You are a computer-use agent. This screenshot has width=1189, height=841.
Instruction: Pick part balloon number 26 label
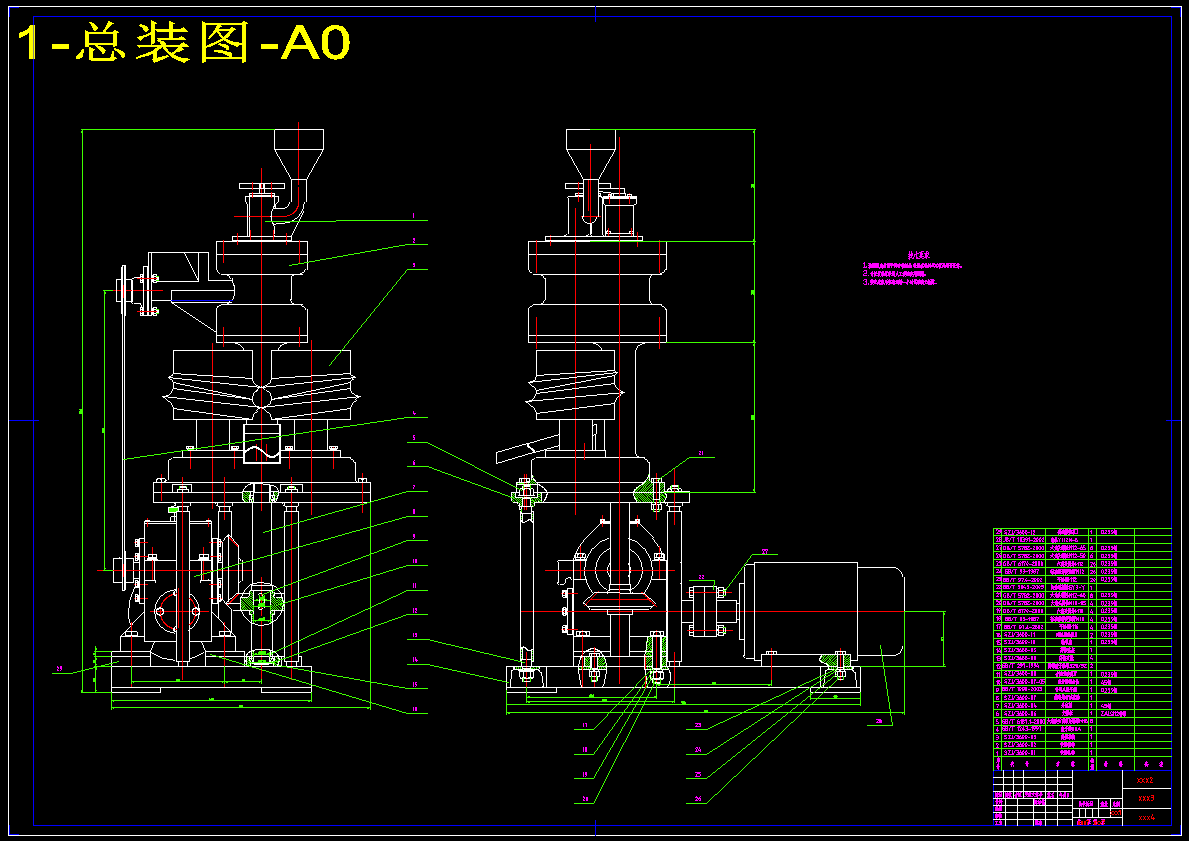pos(698,799)
